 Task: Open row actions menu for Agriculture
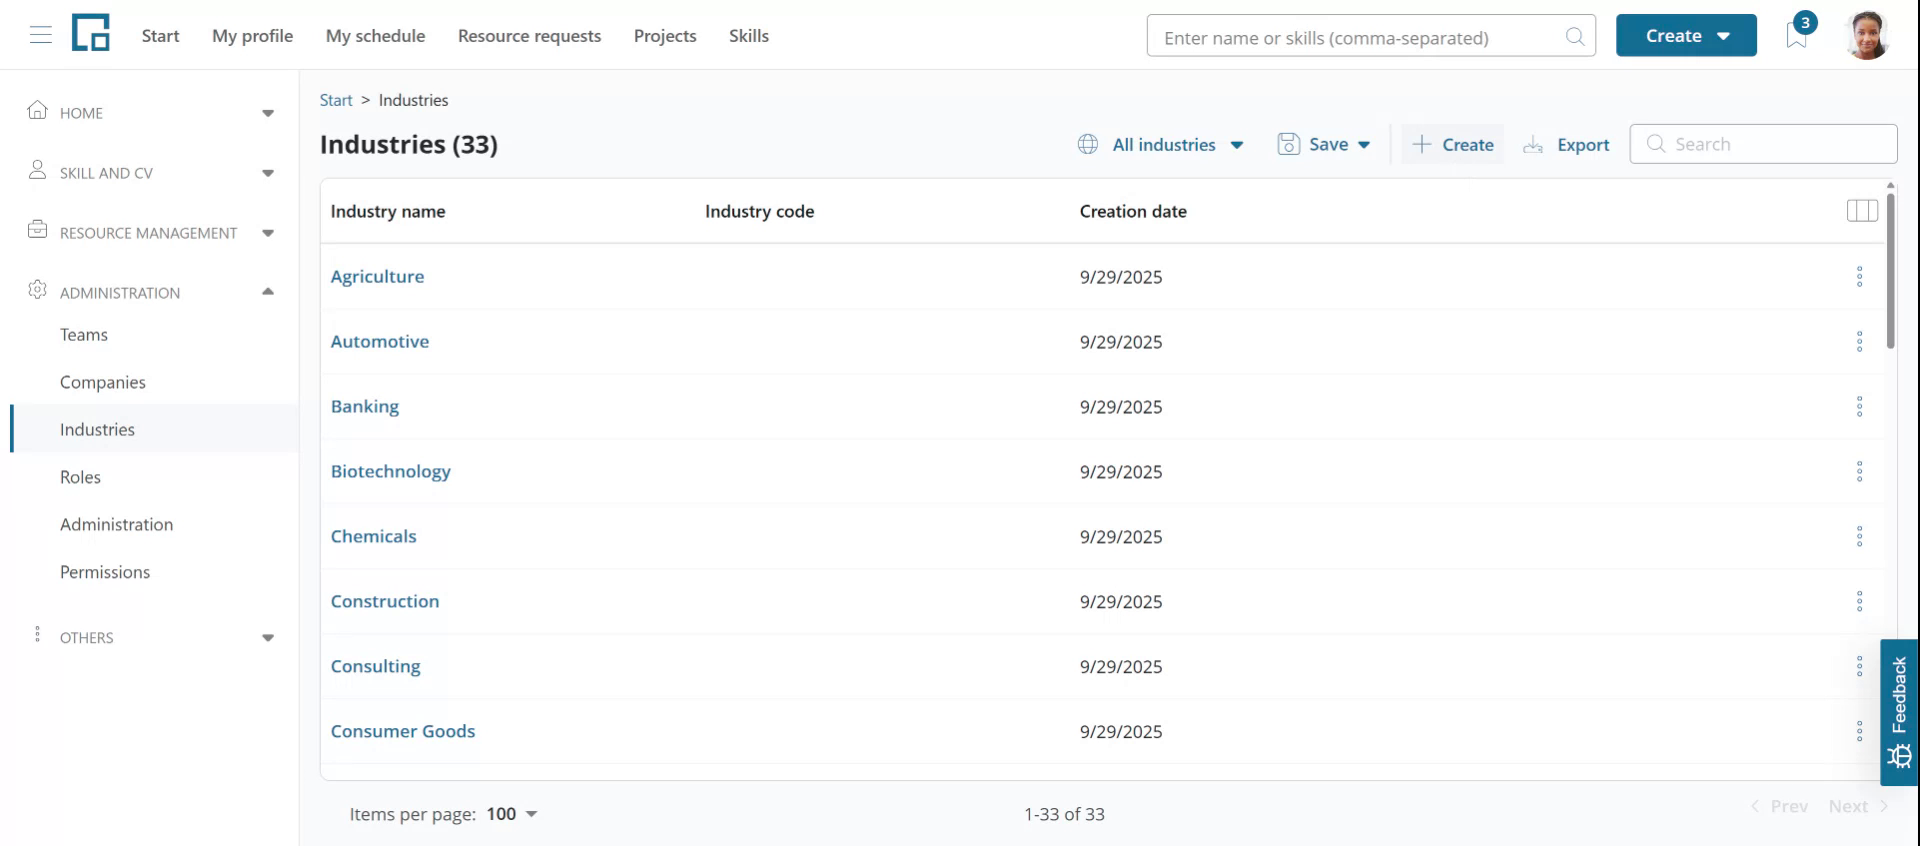point(1860,277)
